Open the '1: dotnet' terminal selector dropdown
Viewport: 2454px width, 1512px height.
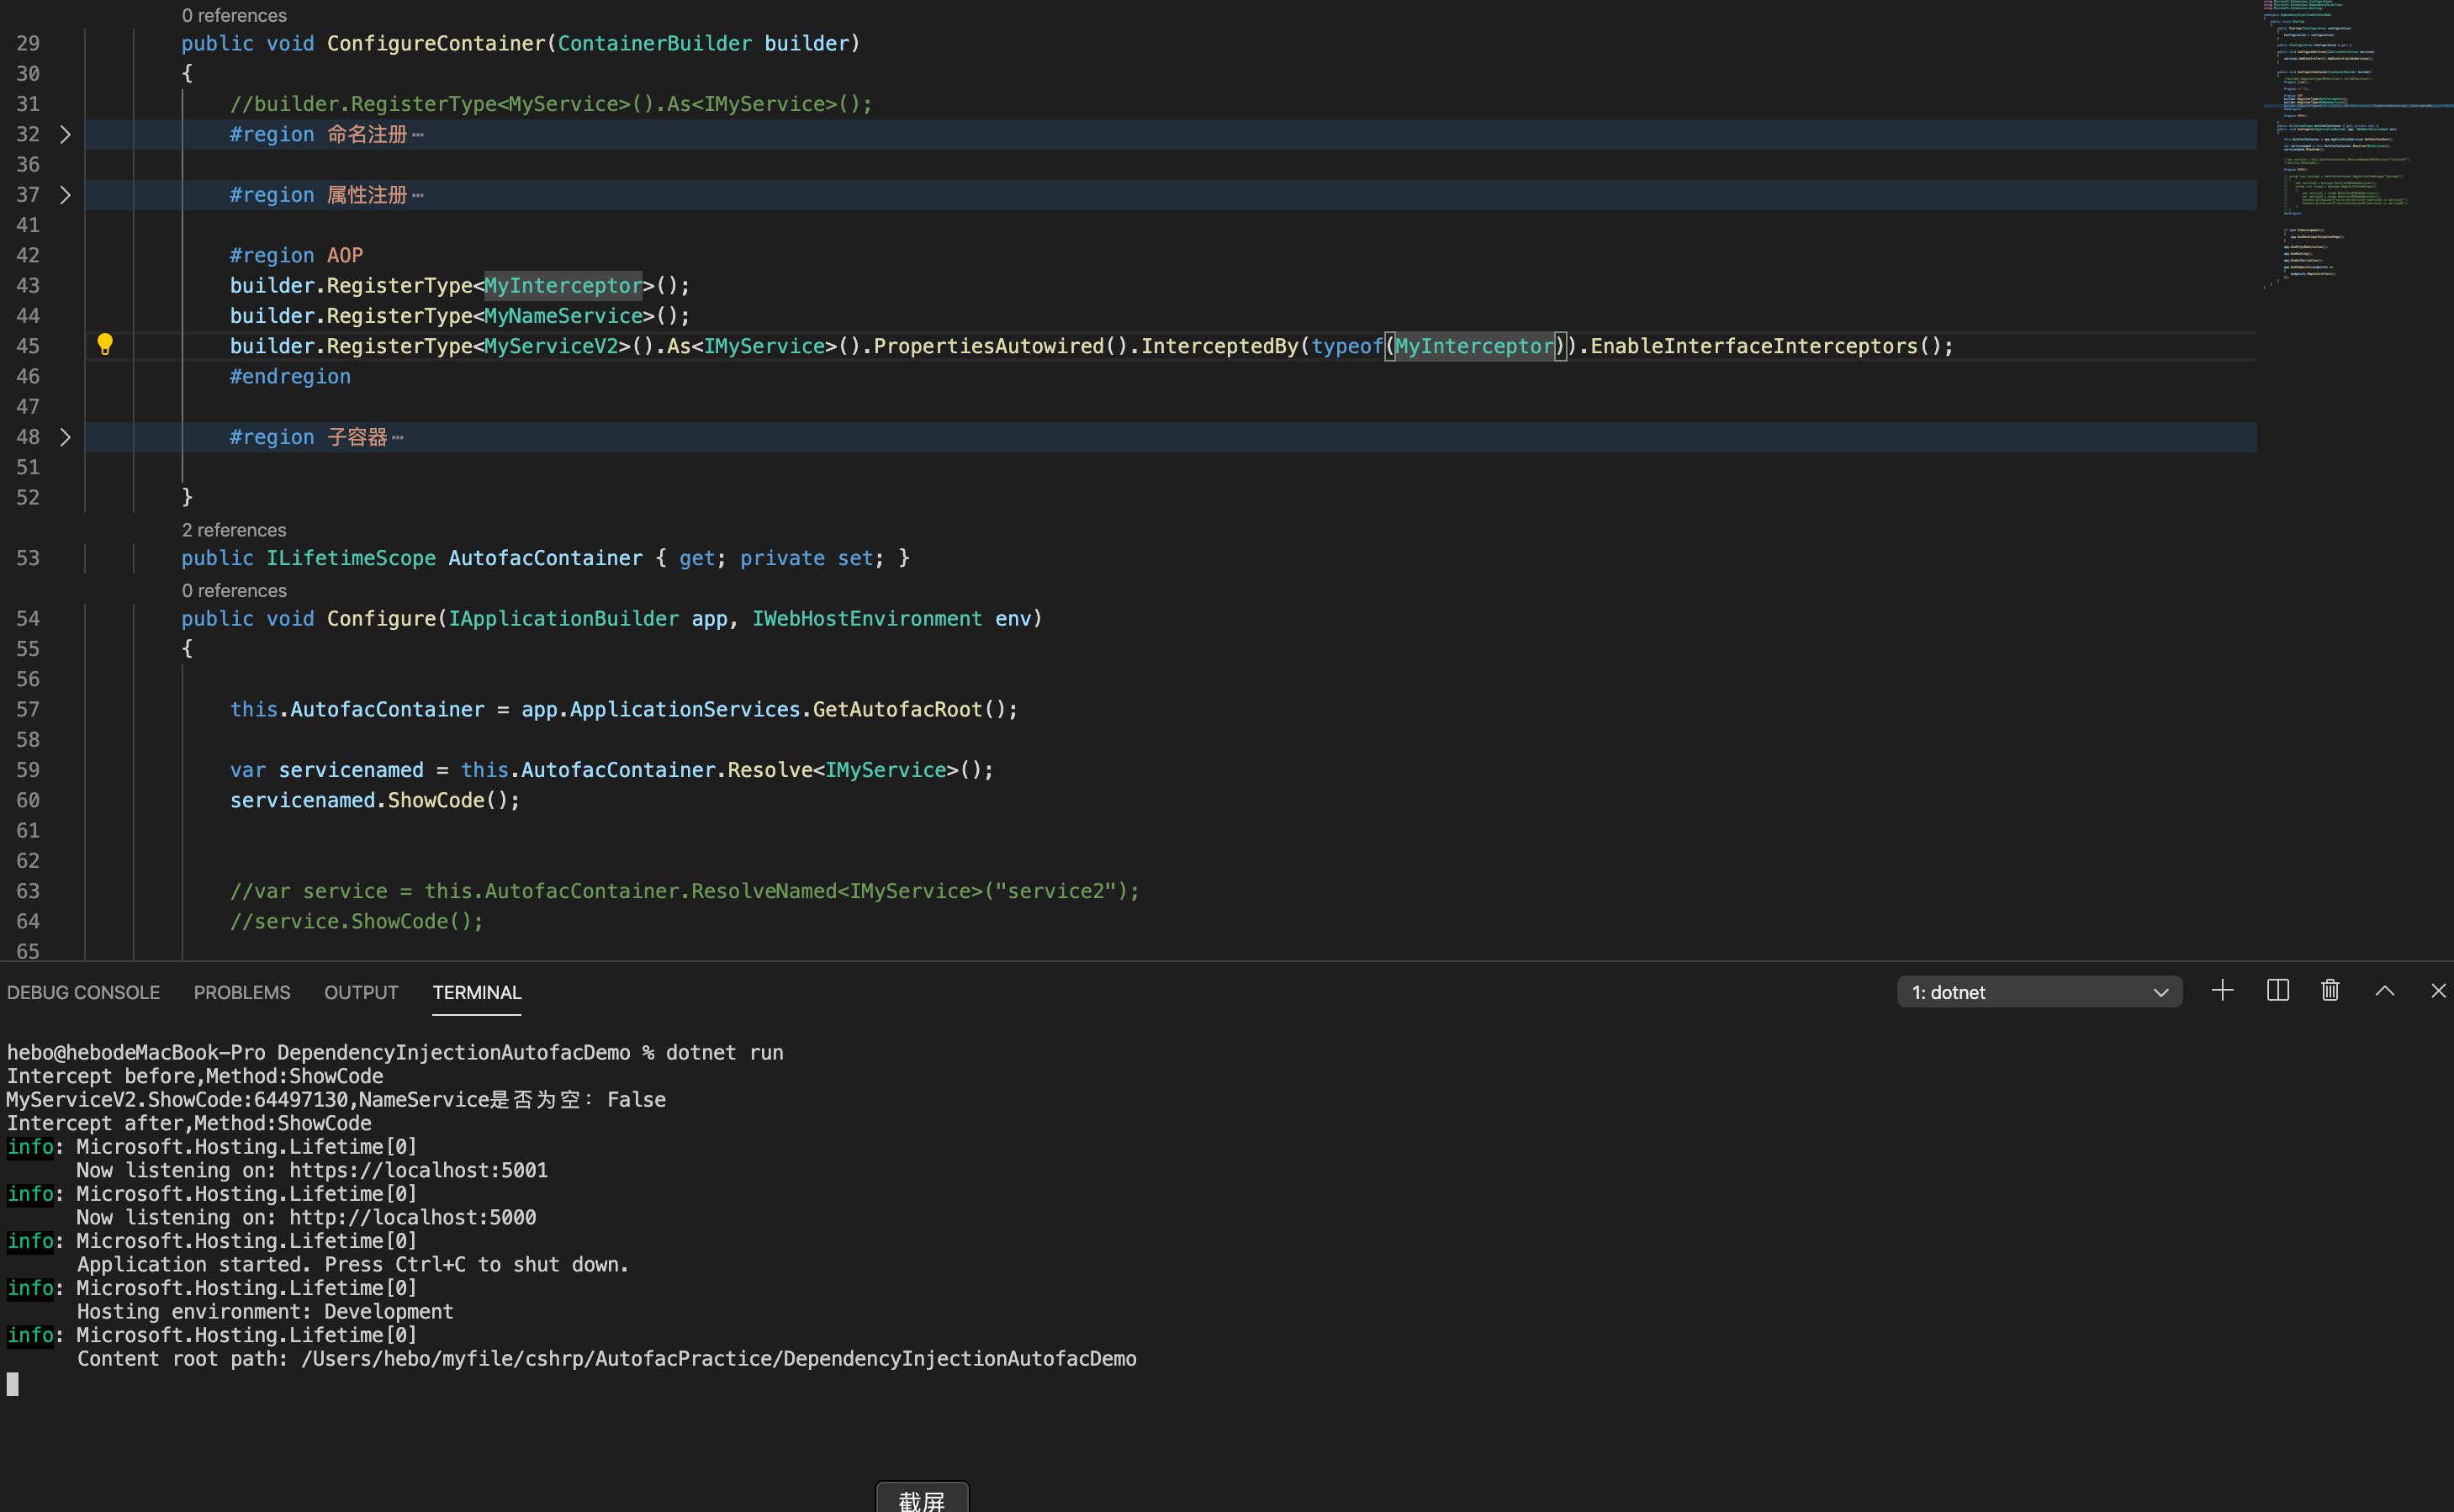tap(2039, 992)
